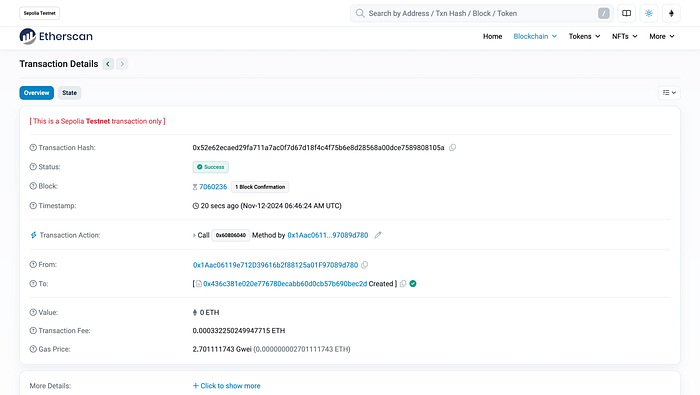Click the 1 Block Confirmation badge
Image resolution: width=700 pixels, height=395 pixels.
point(260,187)
